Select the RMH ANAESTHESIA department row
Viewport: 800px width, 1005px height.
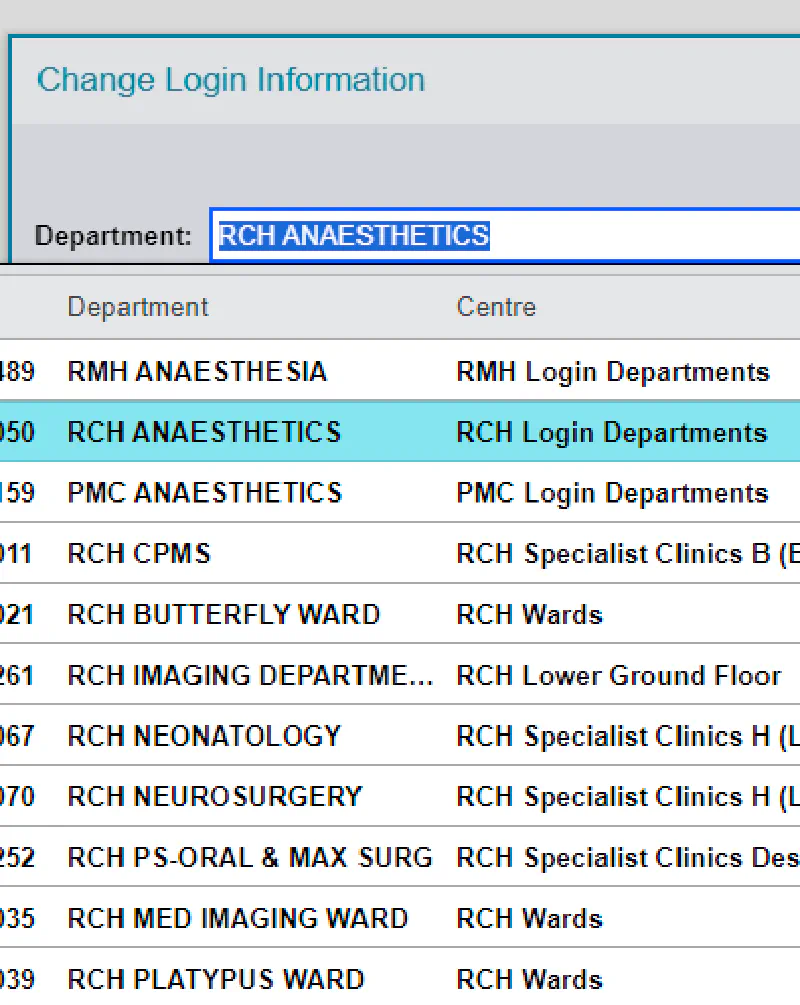click(x=196, y=371)
